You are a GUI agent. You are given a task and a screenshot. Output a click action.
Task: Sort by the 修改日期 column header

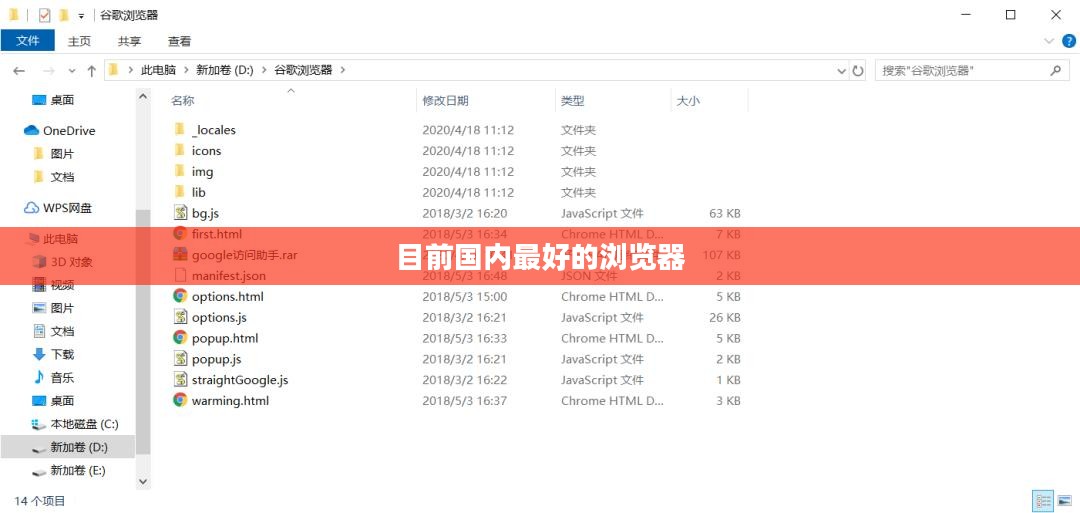(446, 101)
